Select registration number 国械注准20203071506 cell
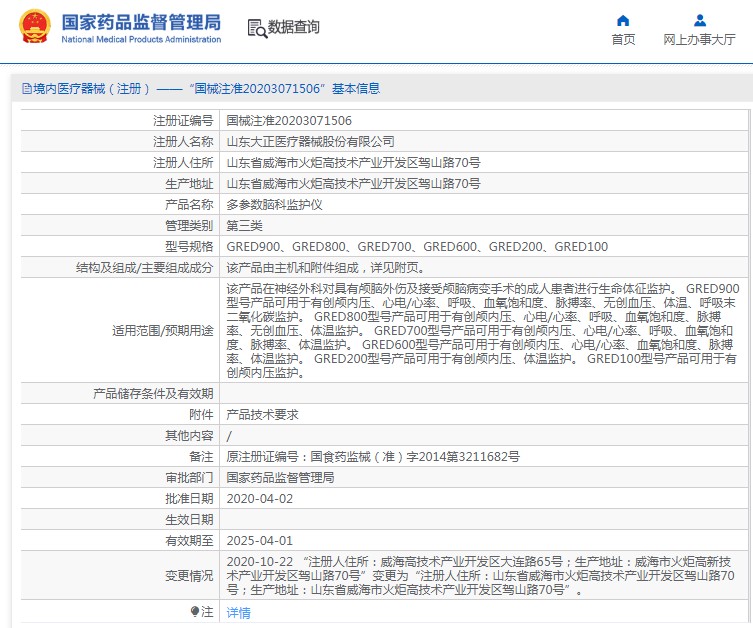 tap(289, 121)
